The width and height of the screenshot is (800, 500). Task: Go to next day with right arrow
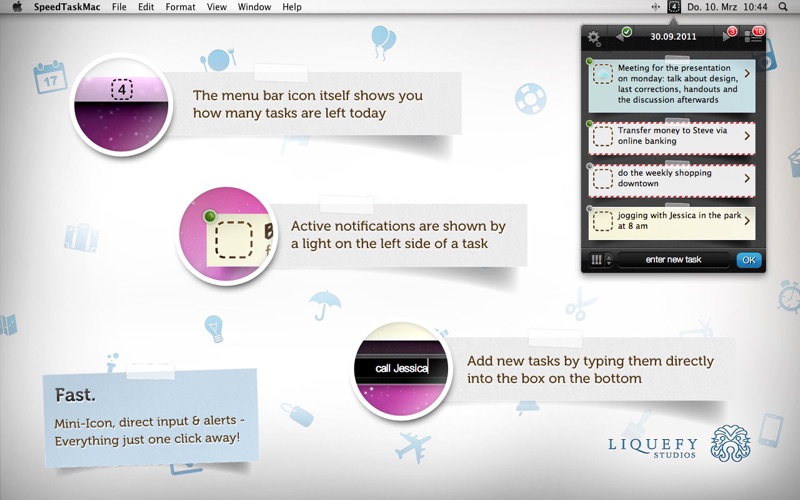click(x=728, y=36)
